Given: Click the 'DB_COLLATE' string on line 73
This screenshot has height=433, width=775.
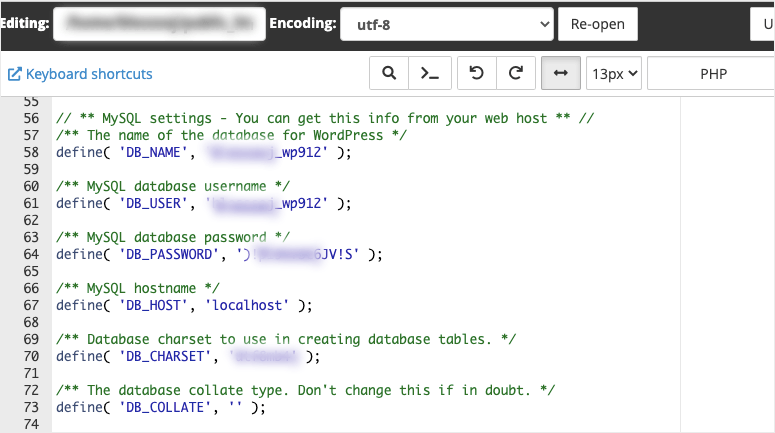Looking at the screenshot, I should (x=165, y=407).
